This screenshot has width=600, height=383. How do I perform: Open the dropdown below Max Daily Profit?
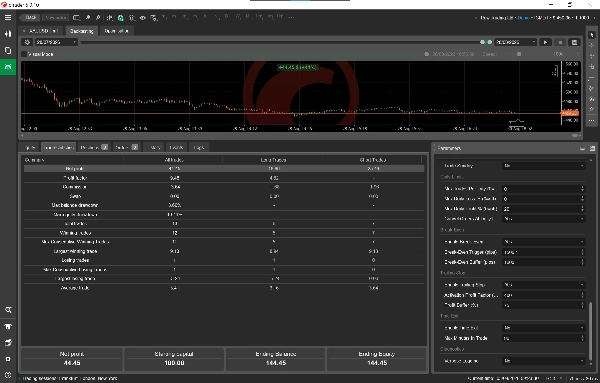(543, 219)
